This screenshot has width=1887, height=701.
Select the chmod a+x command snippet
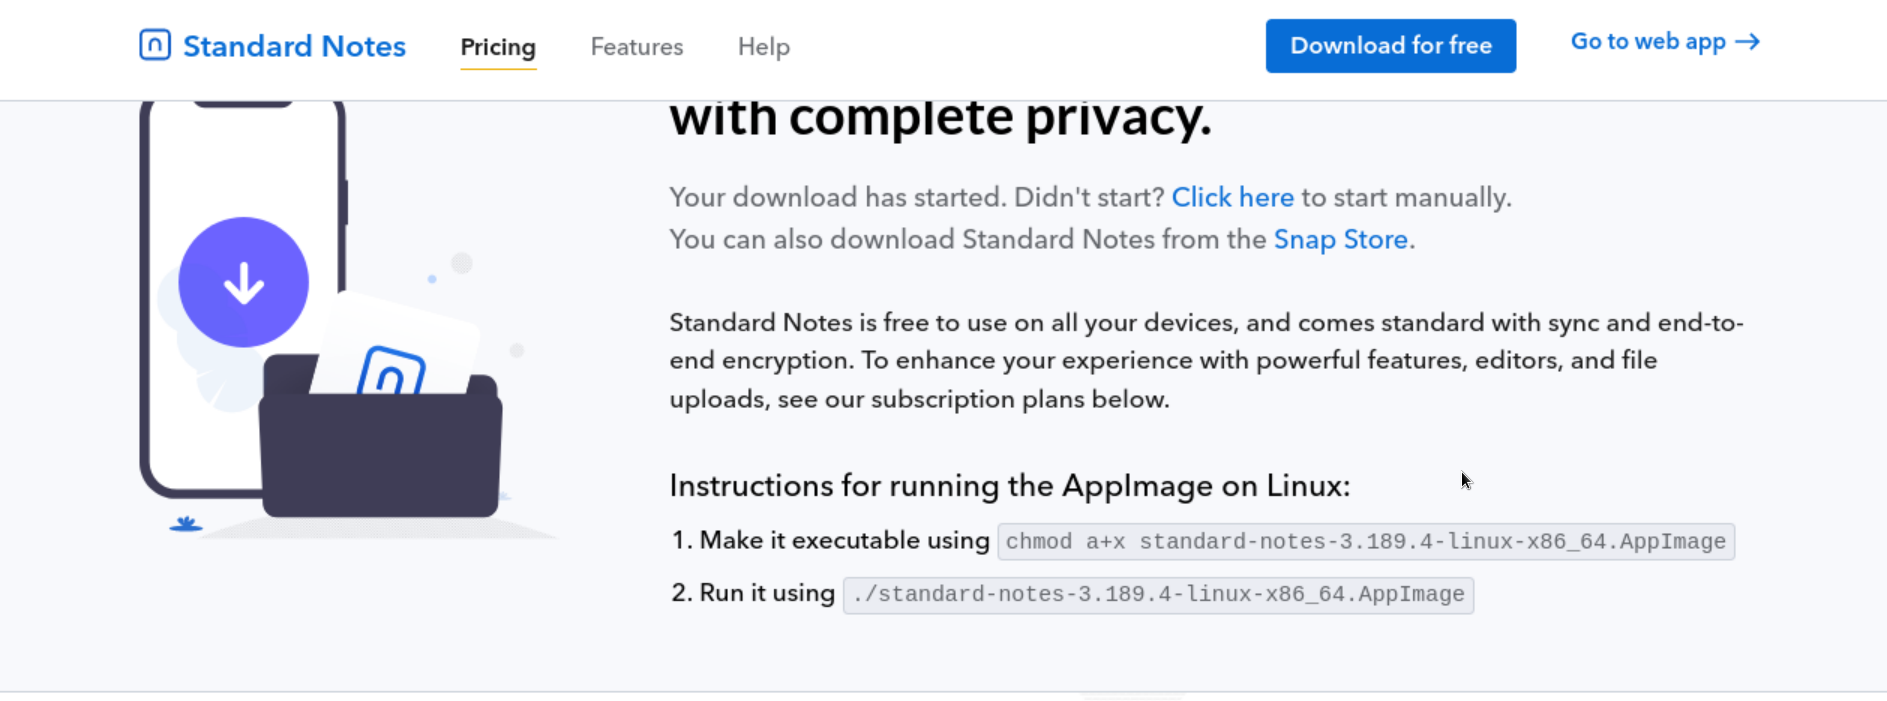click(1365, 541)
